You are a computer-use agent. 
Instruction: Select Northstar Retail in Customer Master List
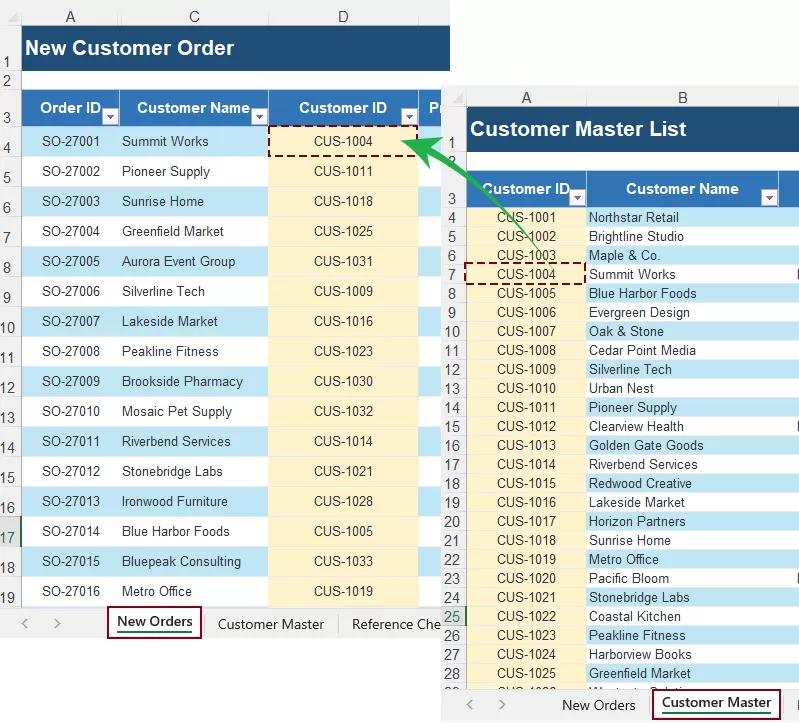pyautogui.click(x=682, y=218)
